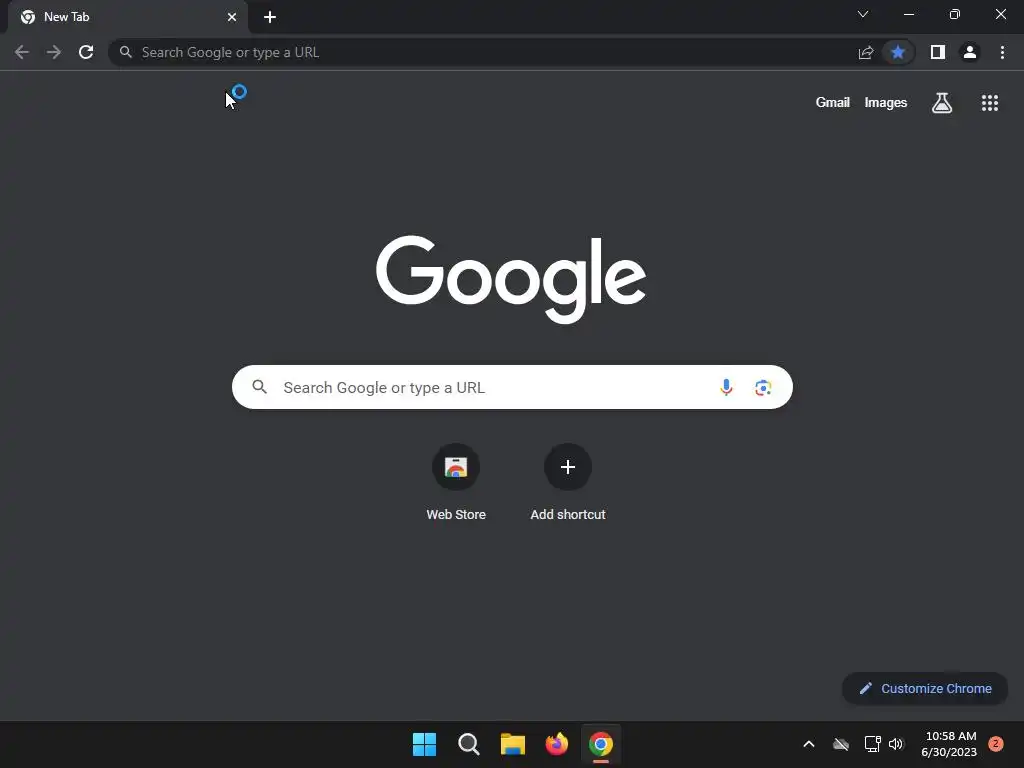Screen dimensions: 1024x768
Task: Launch Firefox from the taskbar
Action: [x=556, y=744]
